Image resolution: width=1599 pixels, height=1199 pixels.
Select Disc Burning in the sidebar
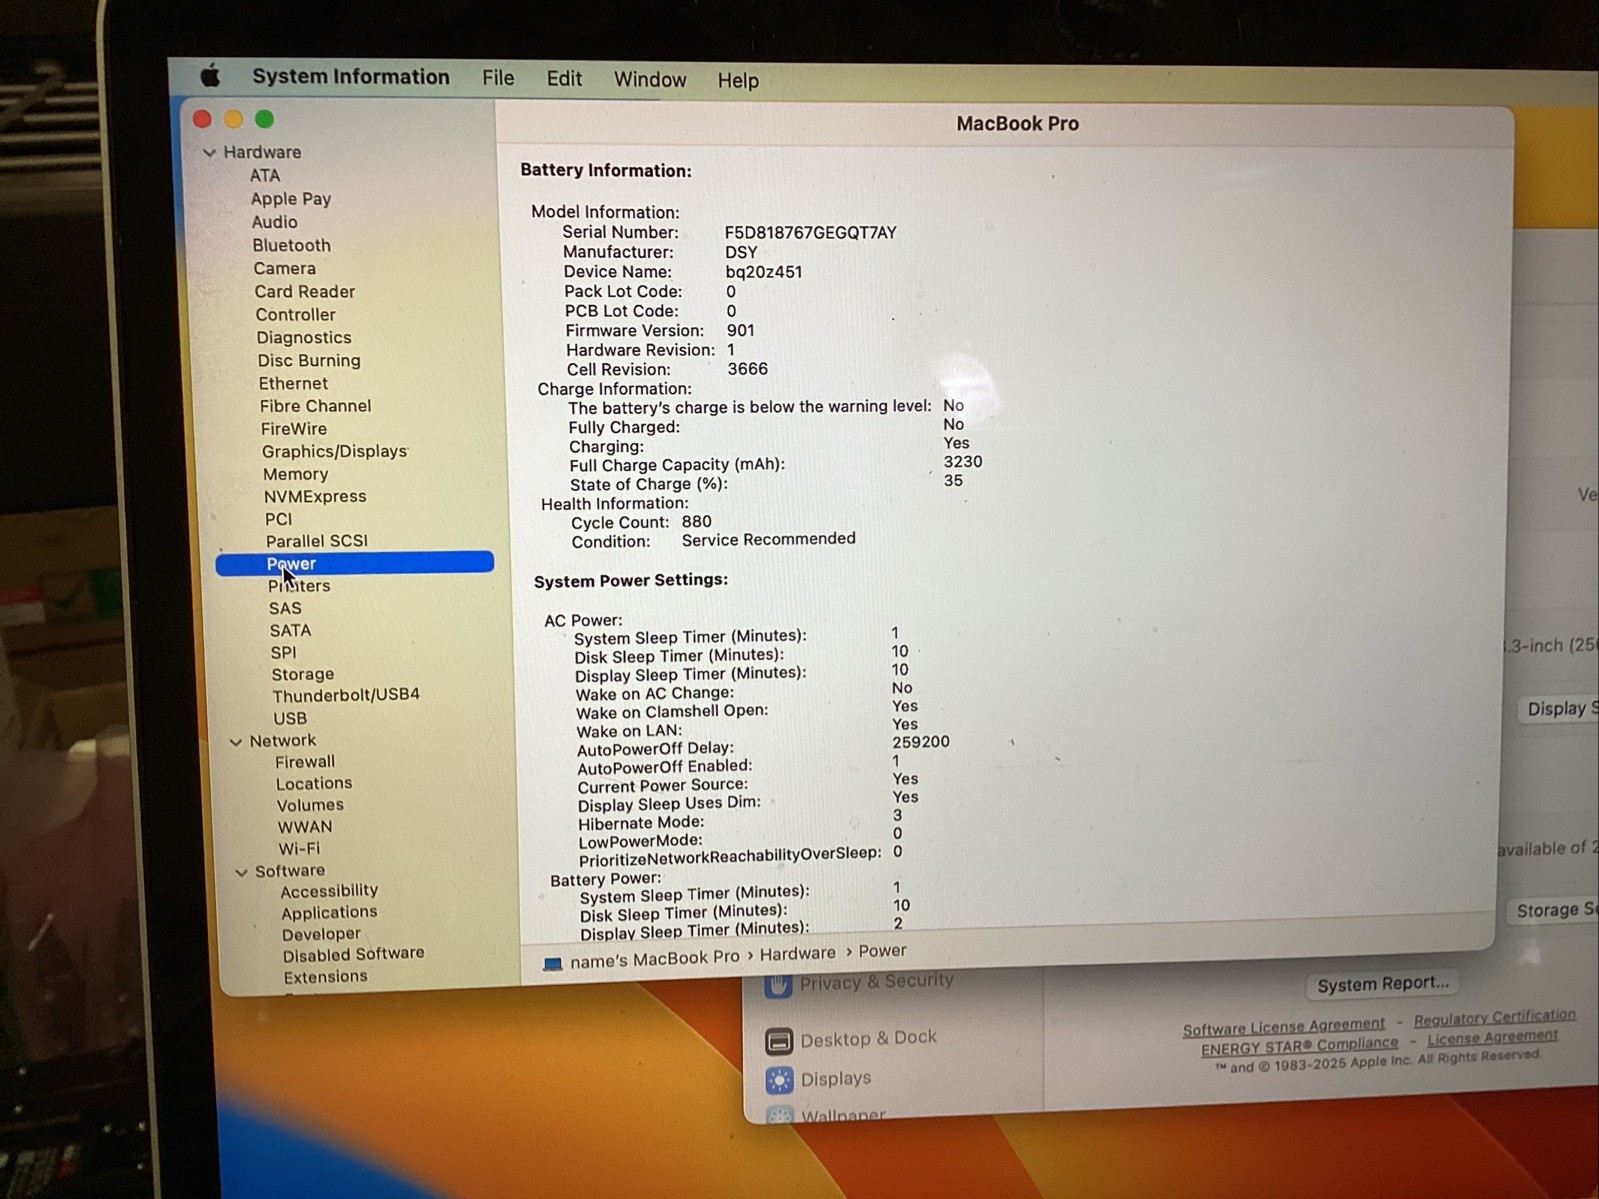(309, 360)
